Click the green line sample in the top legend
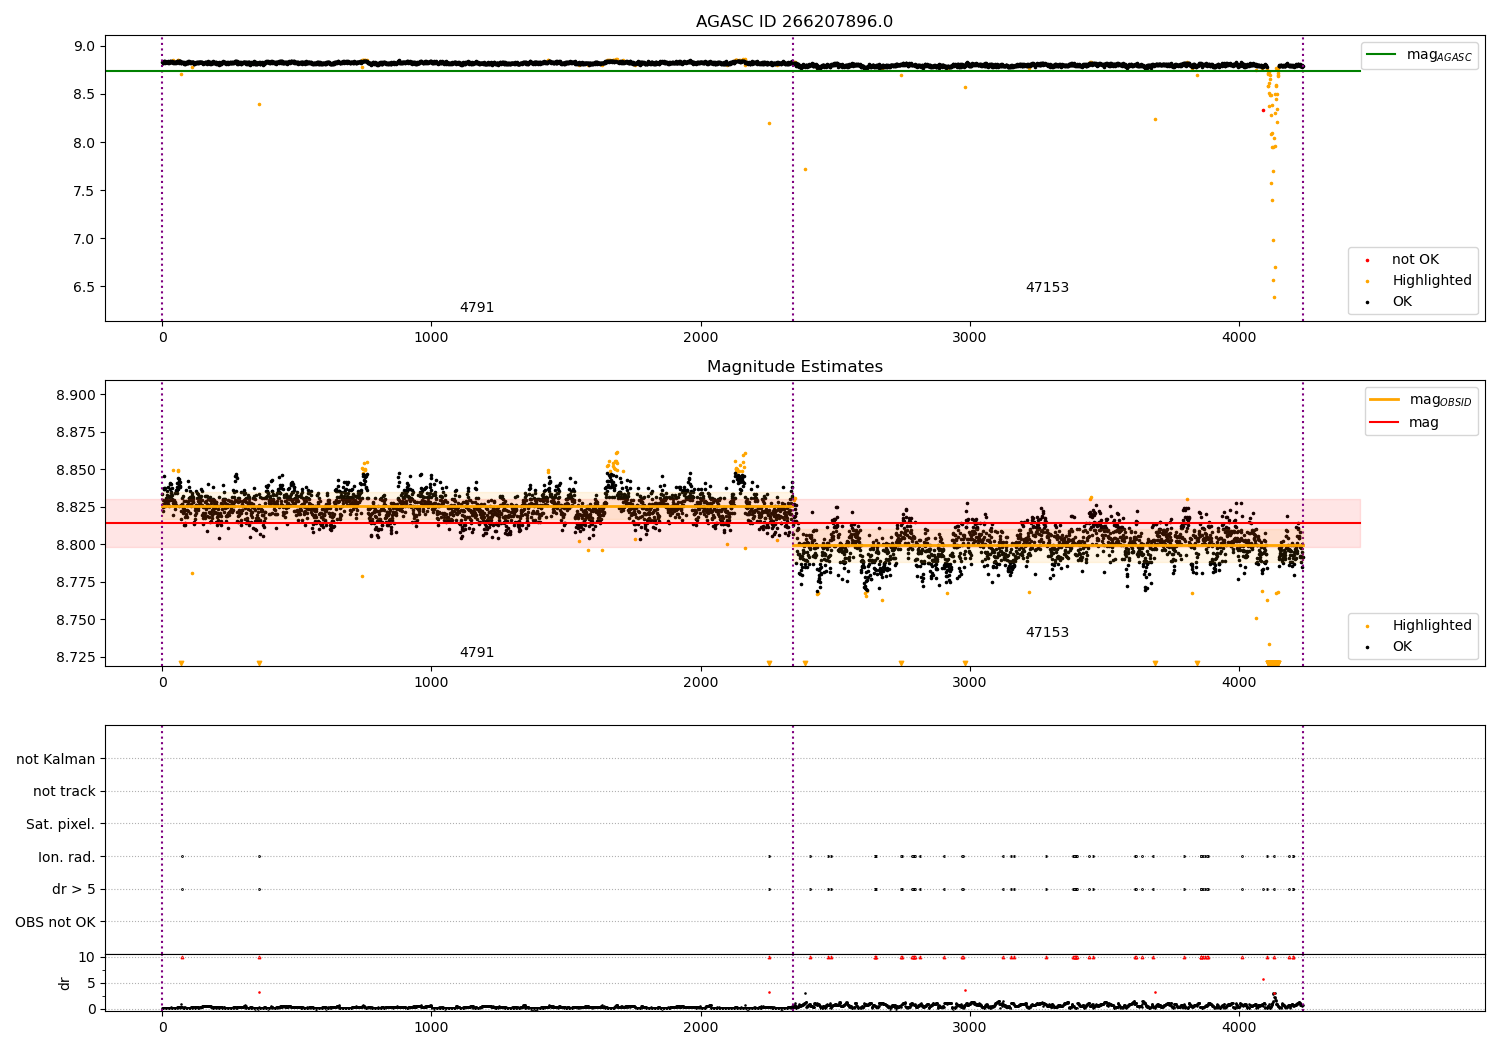This screenshot has width=1500, height=1050. point(1382,55)
